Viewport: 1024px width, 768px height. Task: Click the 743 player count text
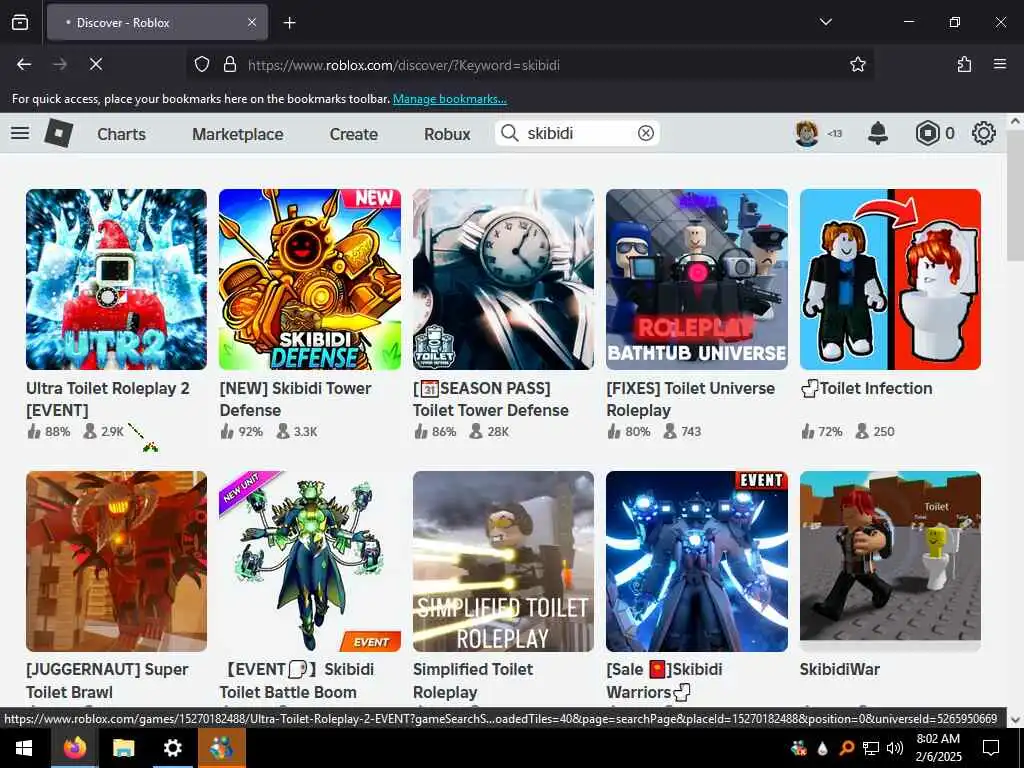(x=691, y=432)
